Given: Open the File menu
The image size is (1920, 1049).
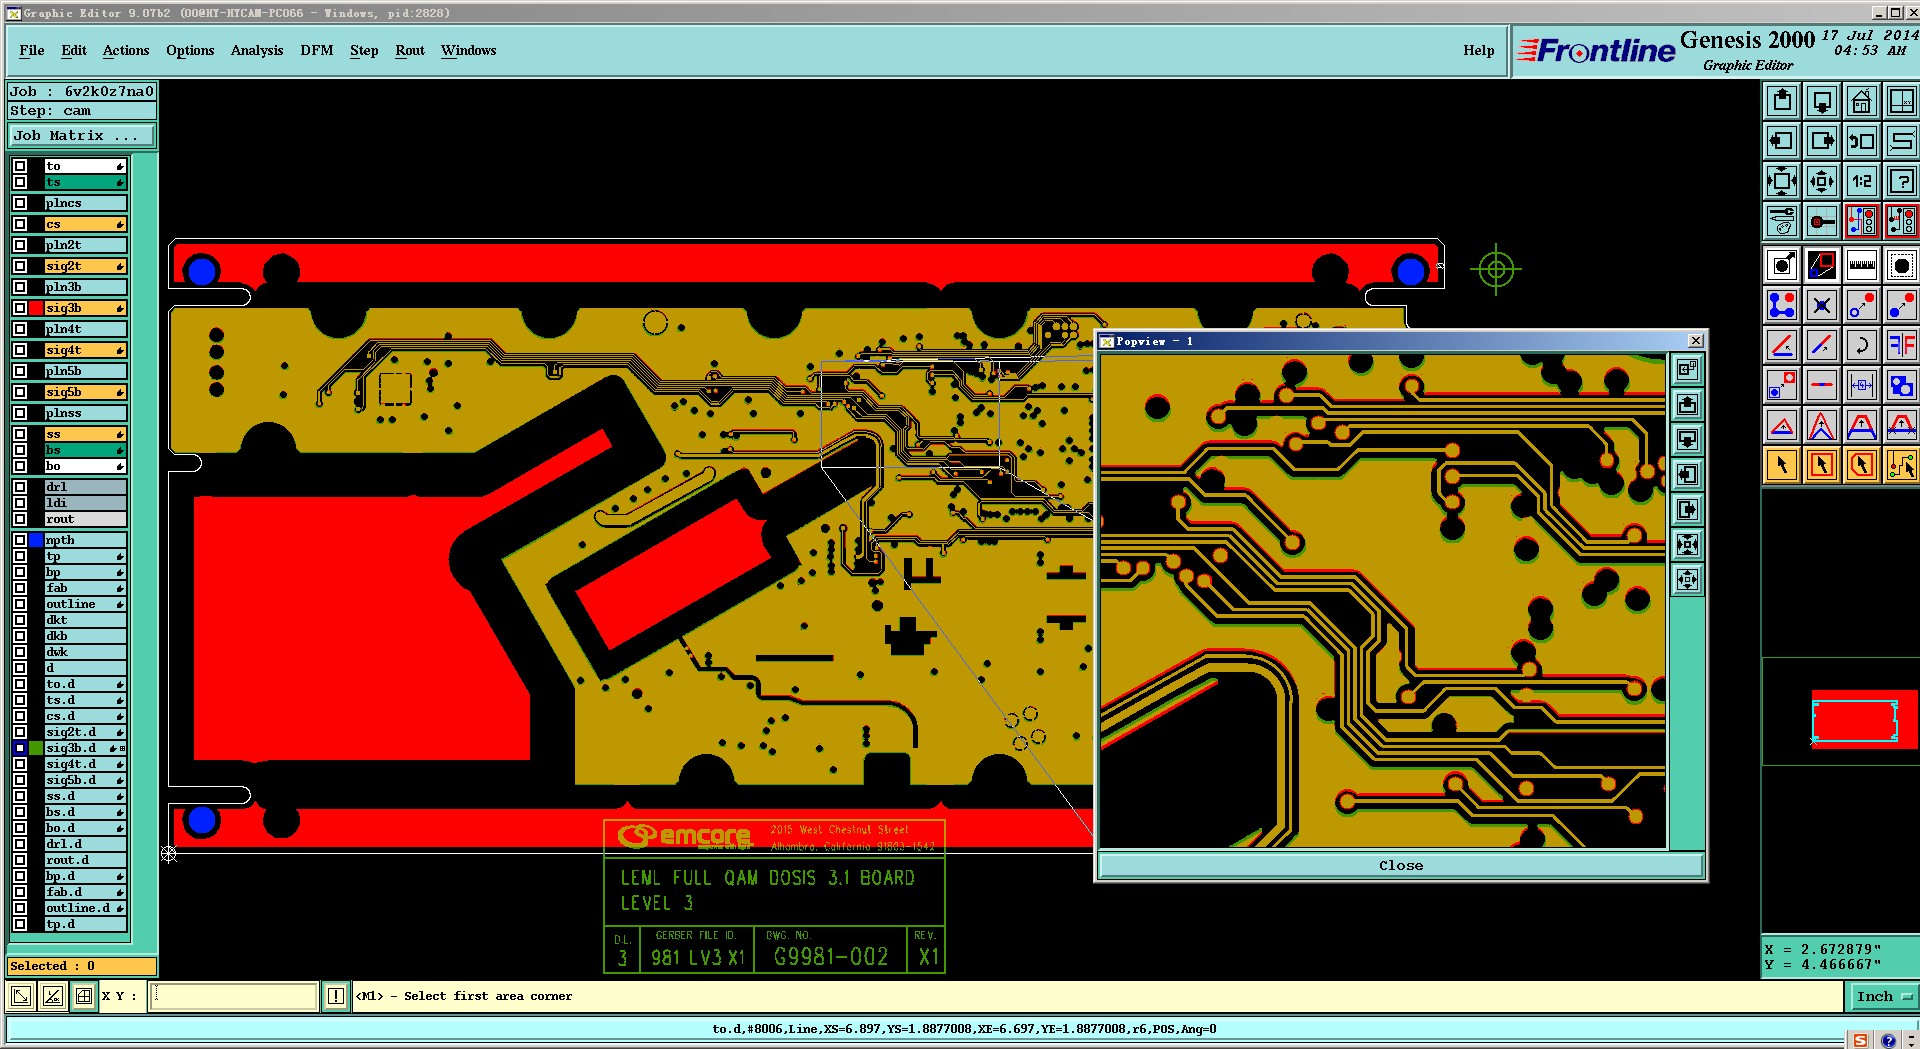Looking at the screenshot, I should click(32, 50).
